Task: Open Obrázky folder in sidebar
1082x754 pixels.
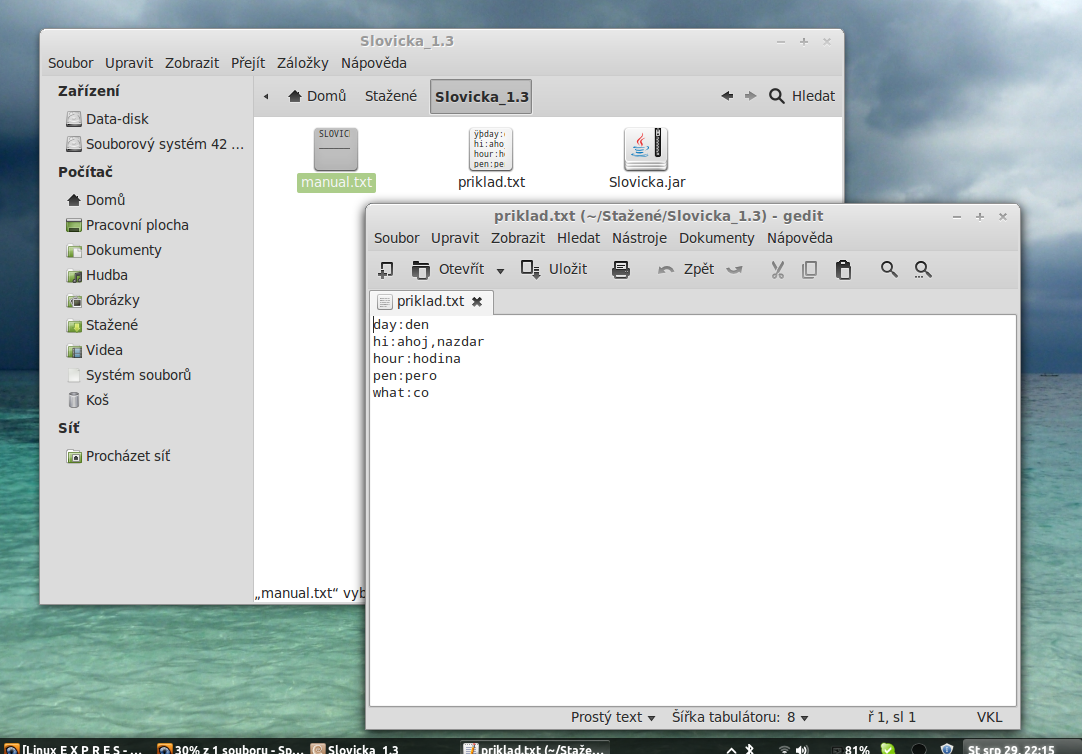Action: (112, 300)
